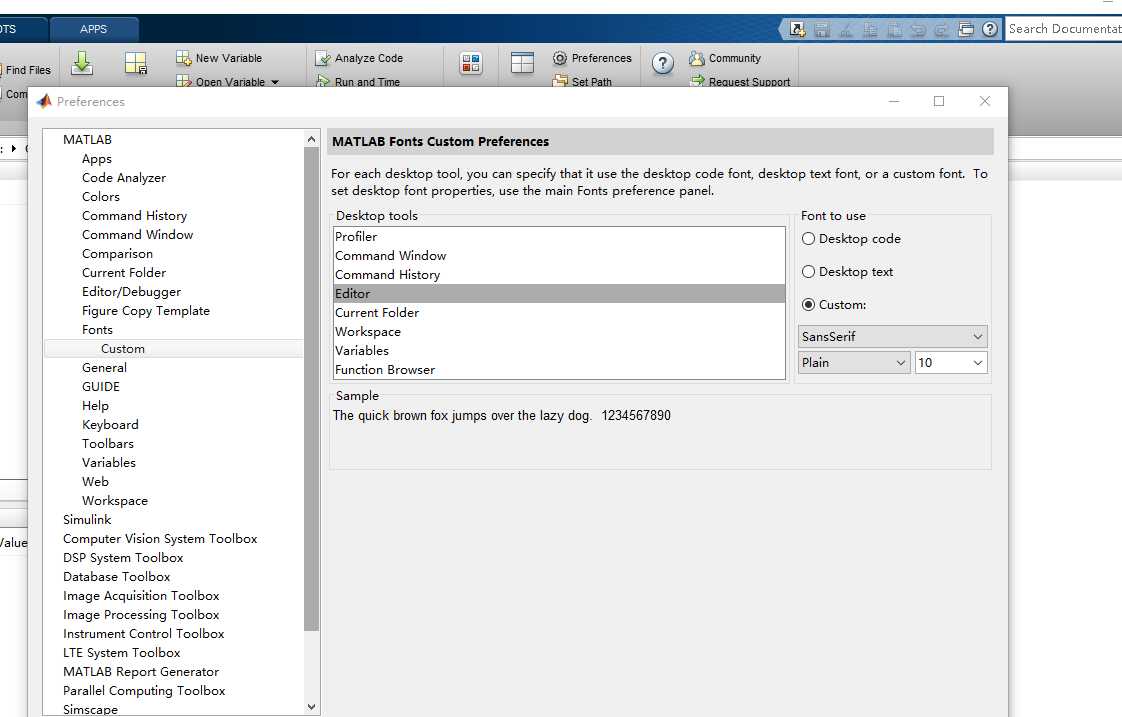1122x717 pixels.
Task: Click the Save Workspace icon
Action: [135, 63]
